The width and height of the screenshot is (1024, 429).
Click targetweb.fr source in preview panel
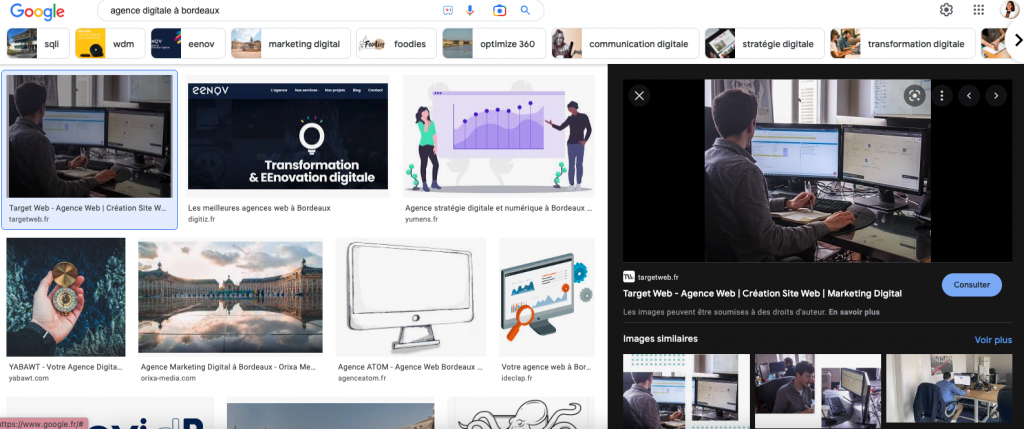coord(658,277)
